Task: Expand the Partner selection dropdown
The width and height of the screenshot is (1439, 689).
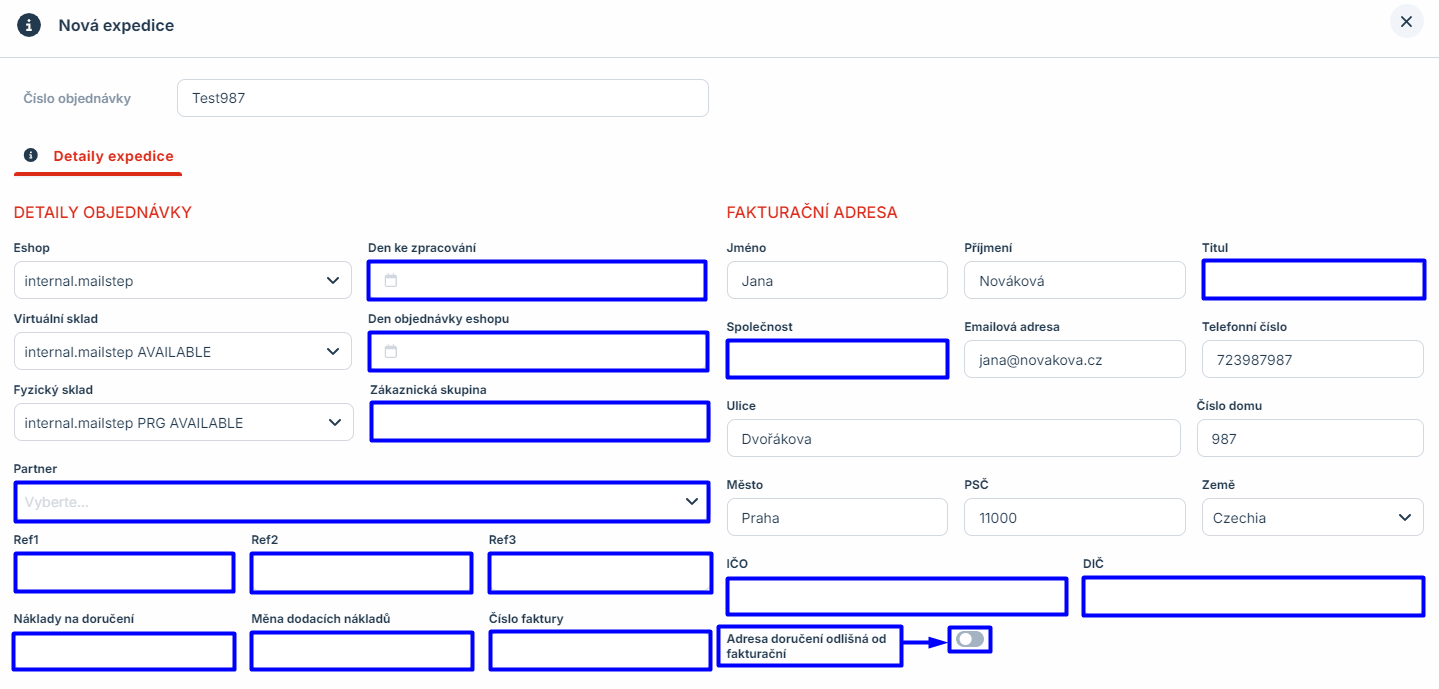Action: [361, 502]
